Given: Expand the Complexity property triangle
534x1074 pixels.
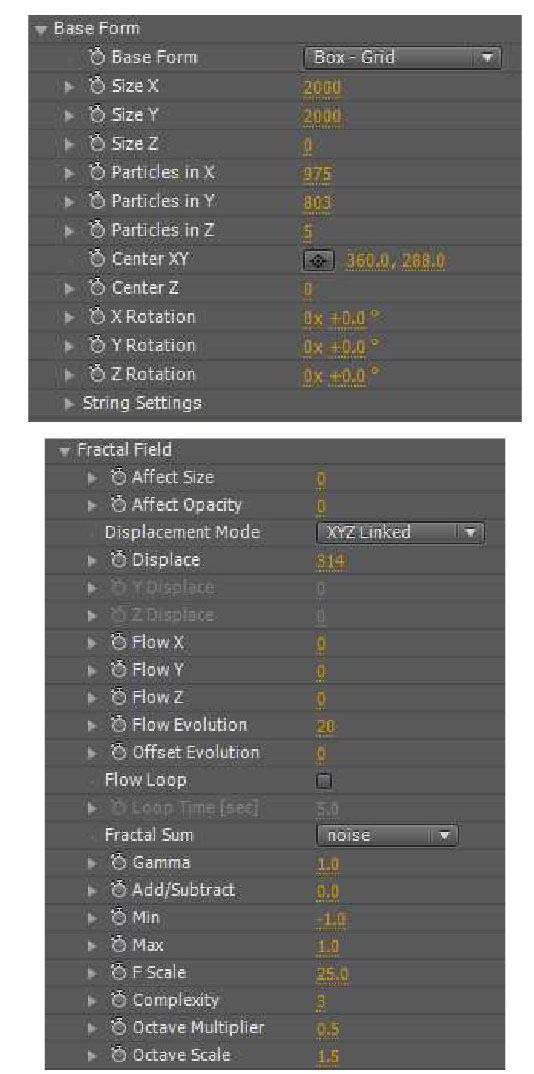Looking at the screenshot, I should click(x=94, y=1000).
